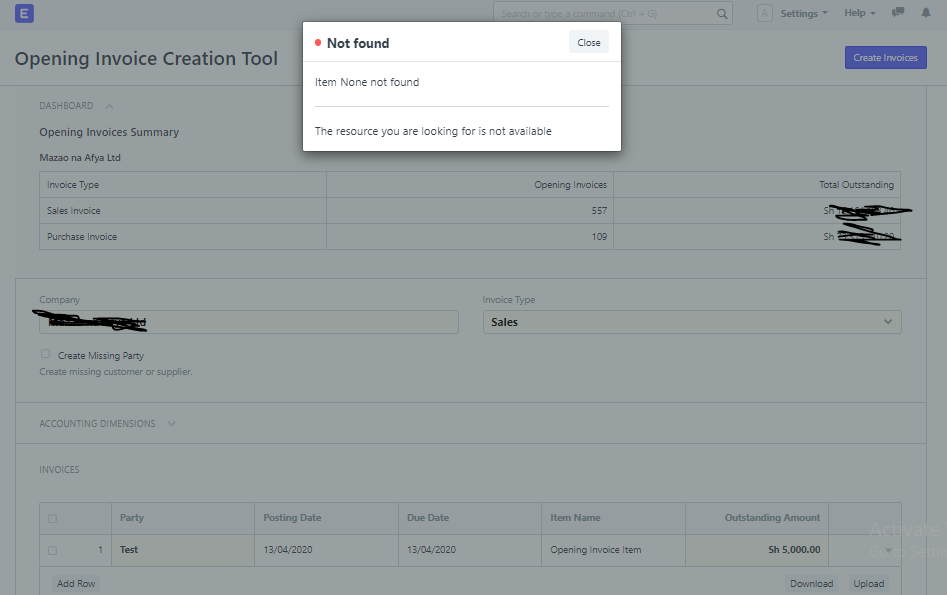Close the Not found dialog
Viewport: 947px width, 595px height.
point(588,42)
